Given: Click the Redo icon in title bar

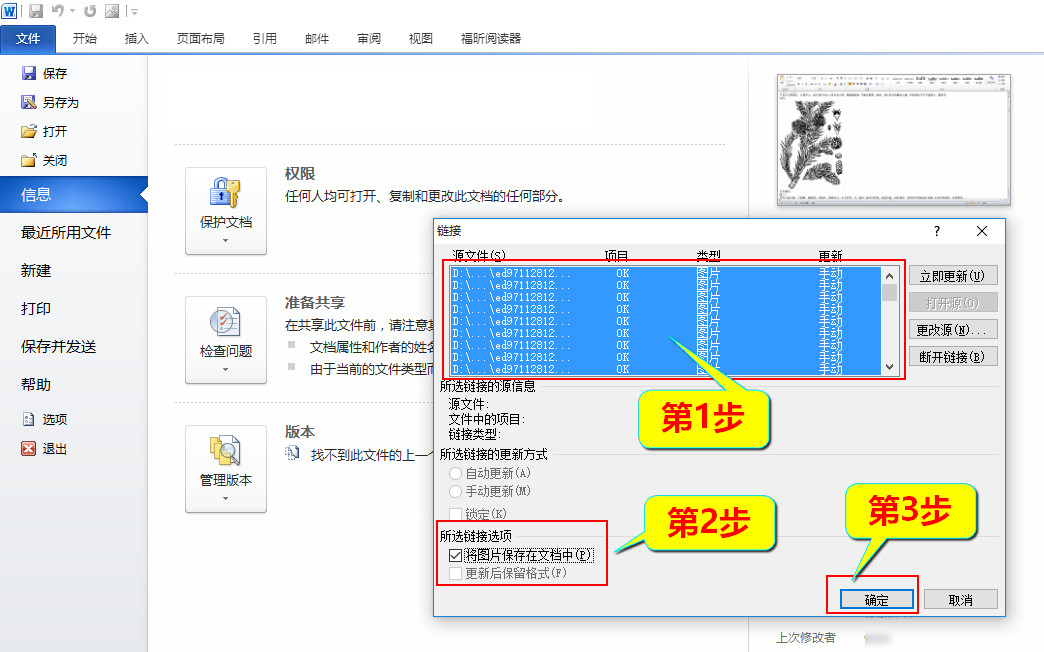Looking at the screenshot, I should [x=90, y=11].
